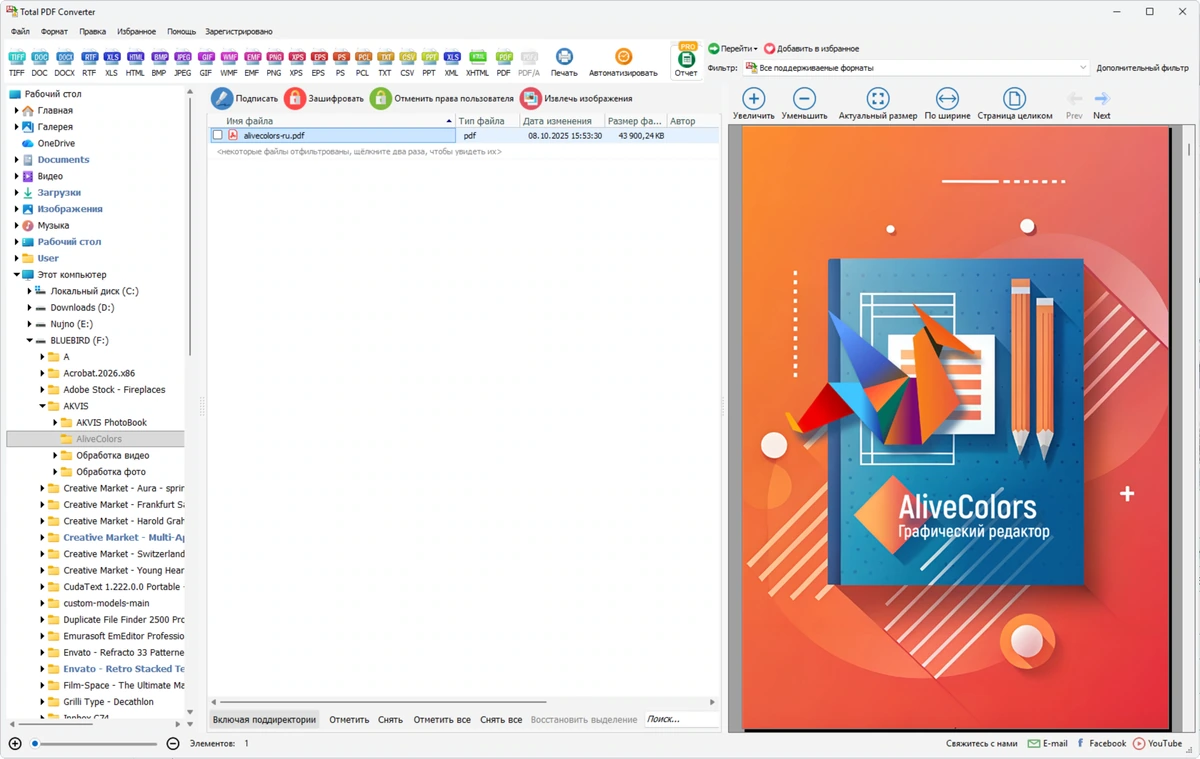Screen dimensions: 1200x759
Task: Select PNG output format icon
Action: tap(274, 64)
